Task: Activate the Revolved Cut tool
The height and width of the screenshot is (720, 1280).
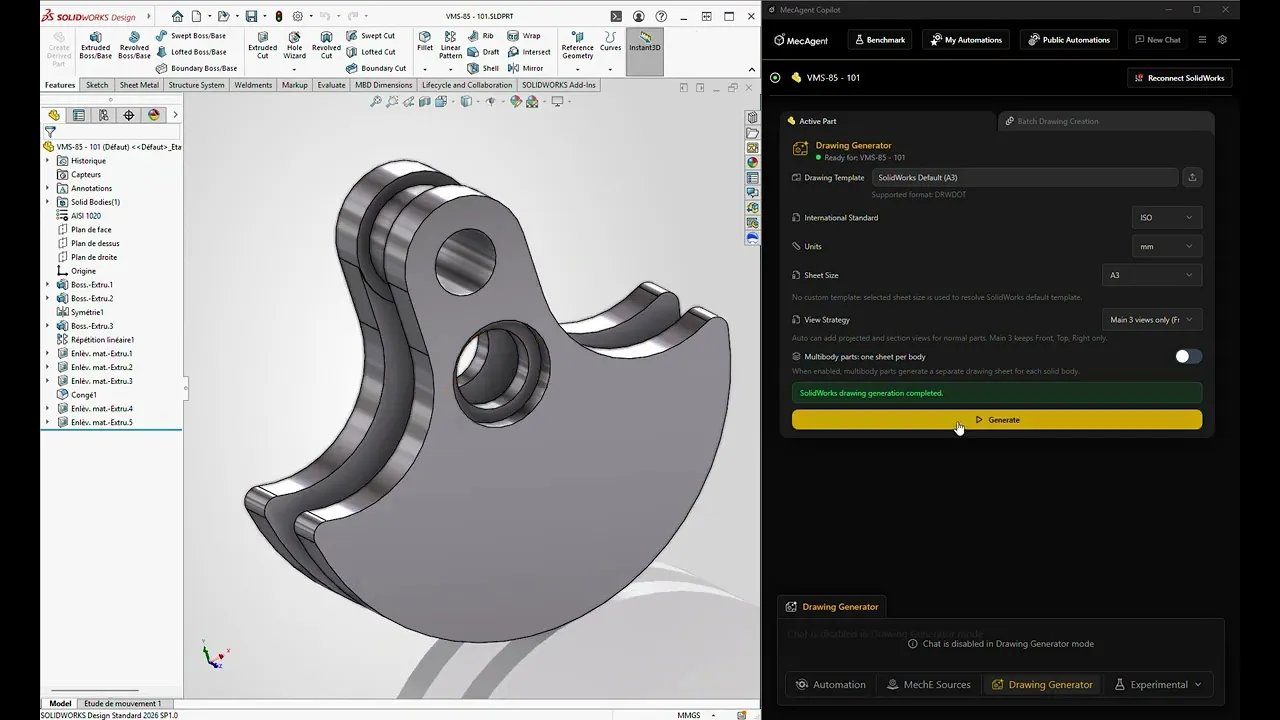Action: (326, 45)
